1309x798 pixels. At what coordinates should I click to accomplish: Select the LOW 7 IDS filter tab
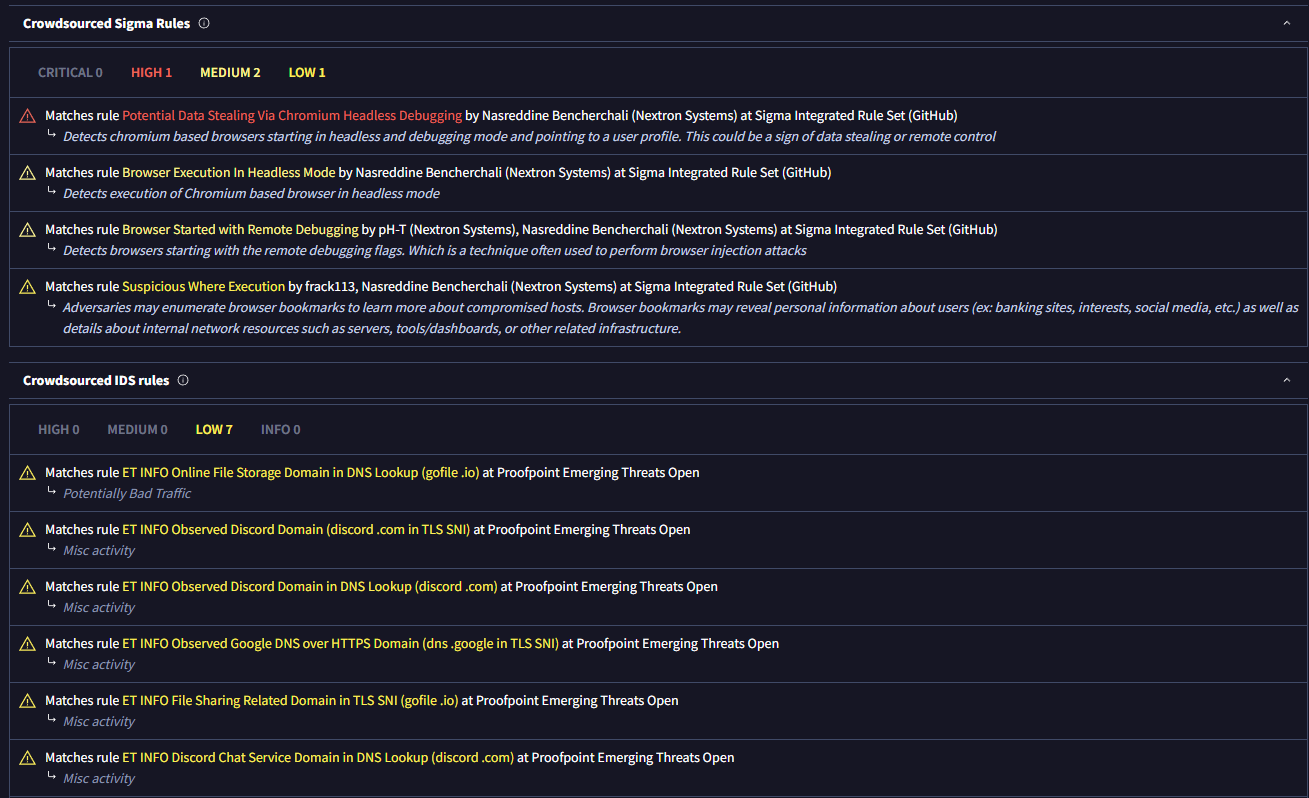pos(214,430)
